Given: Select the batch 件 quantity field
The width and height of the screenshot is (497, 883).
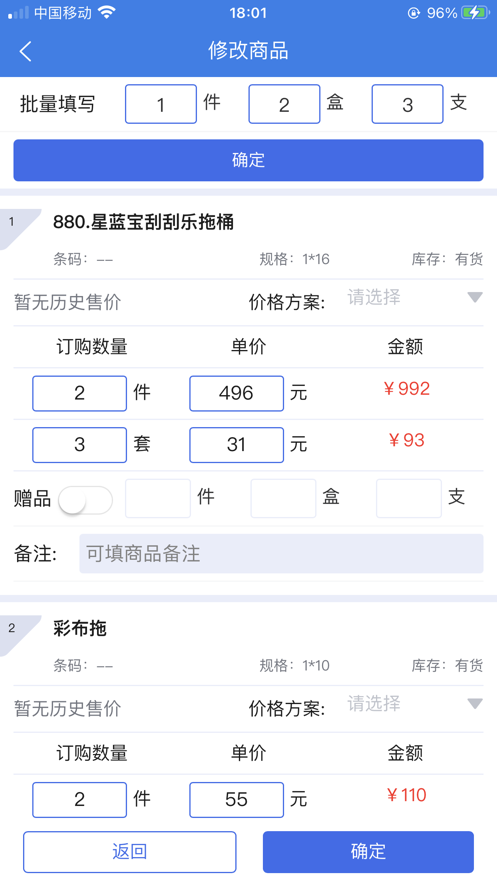Looking at the screenshot, I should click(x=161, y=104).
